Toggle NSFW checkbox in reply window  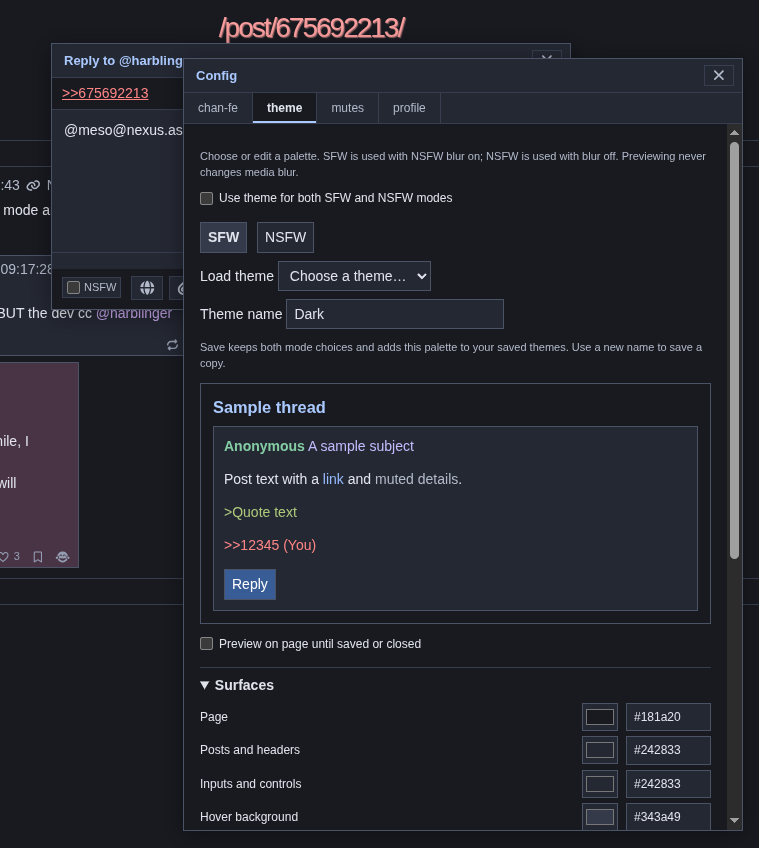[74, 287]
